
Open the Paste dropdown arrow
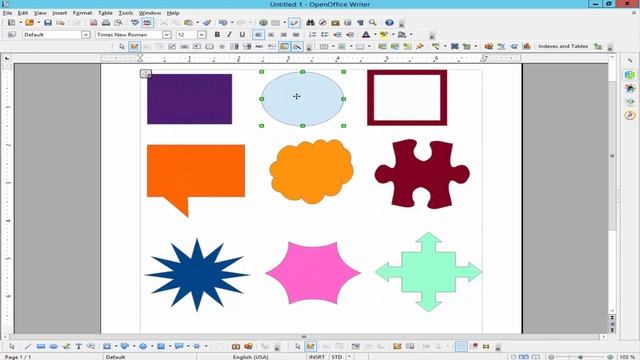point(197,23)
